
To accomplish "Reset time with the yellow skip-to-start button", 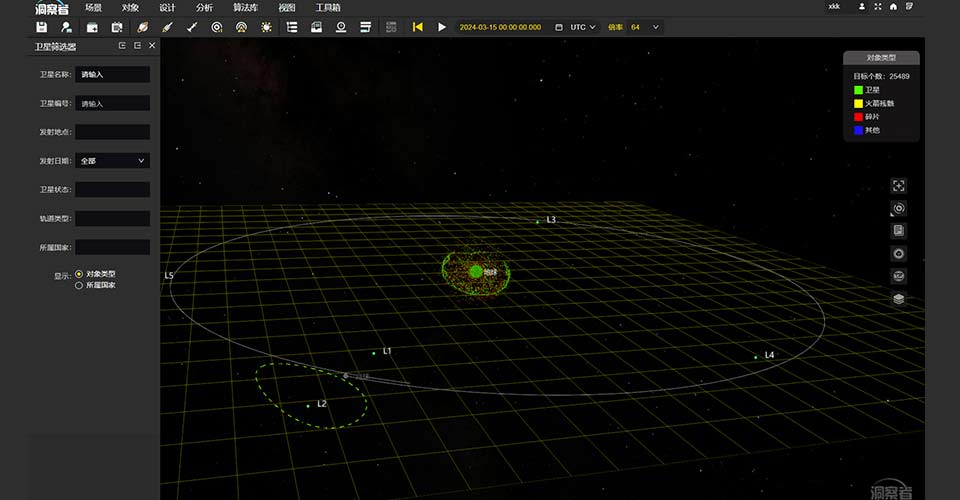I will coord(417,27).
